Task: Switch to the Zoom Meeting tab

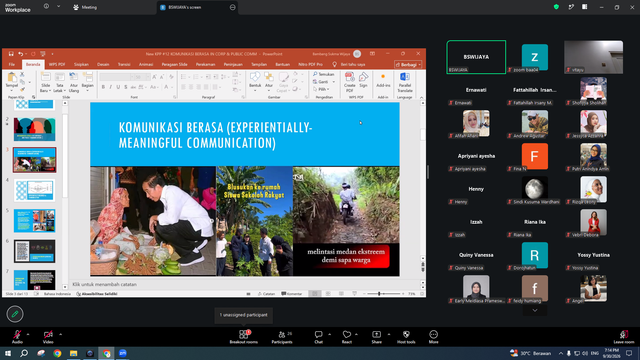Action: click(x=85, y=7)
